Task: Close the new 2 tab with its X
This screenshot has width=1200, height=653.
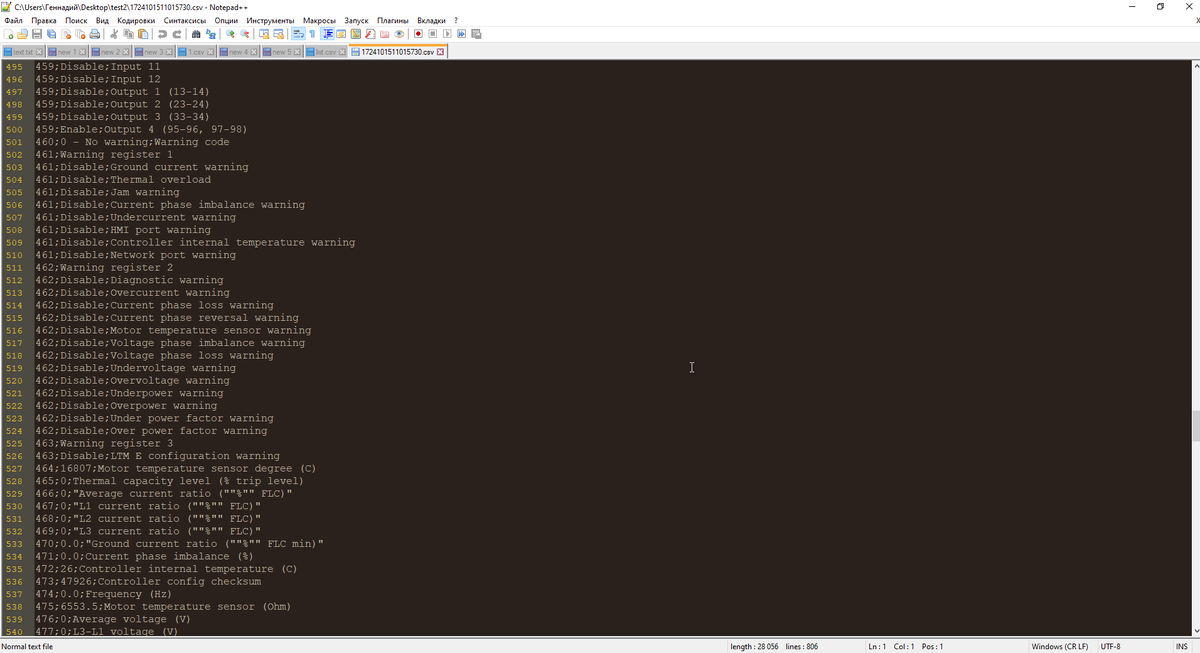Action: [x=126, y=52]
